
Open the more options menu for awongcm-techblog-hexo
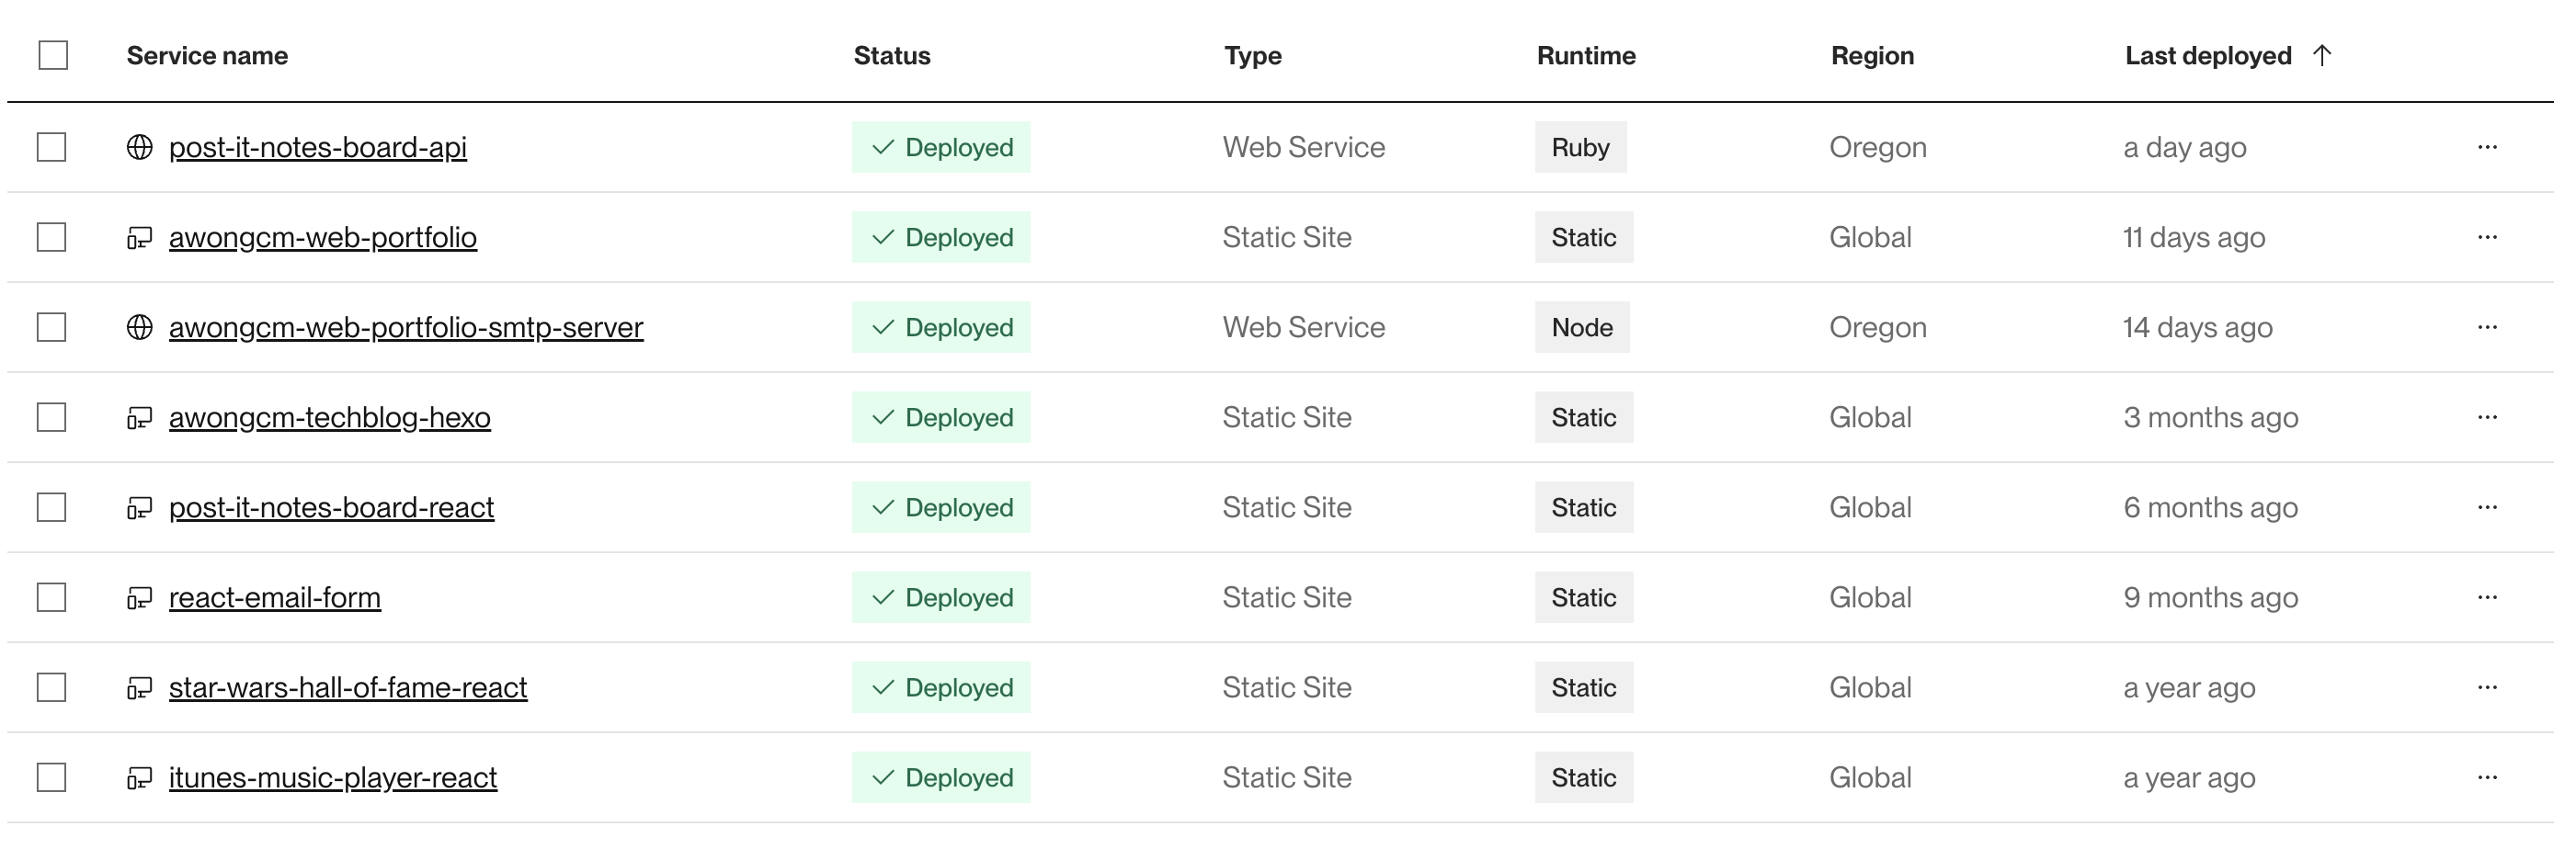coord(2487,417)
